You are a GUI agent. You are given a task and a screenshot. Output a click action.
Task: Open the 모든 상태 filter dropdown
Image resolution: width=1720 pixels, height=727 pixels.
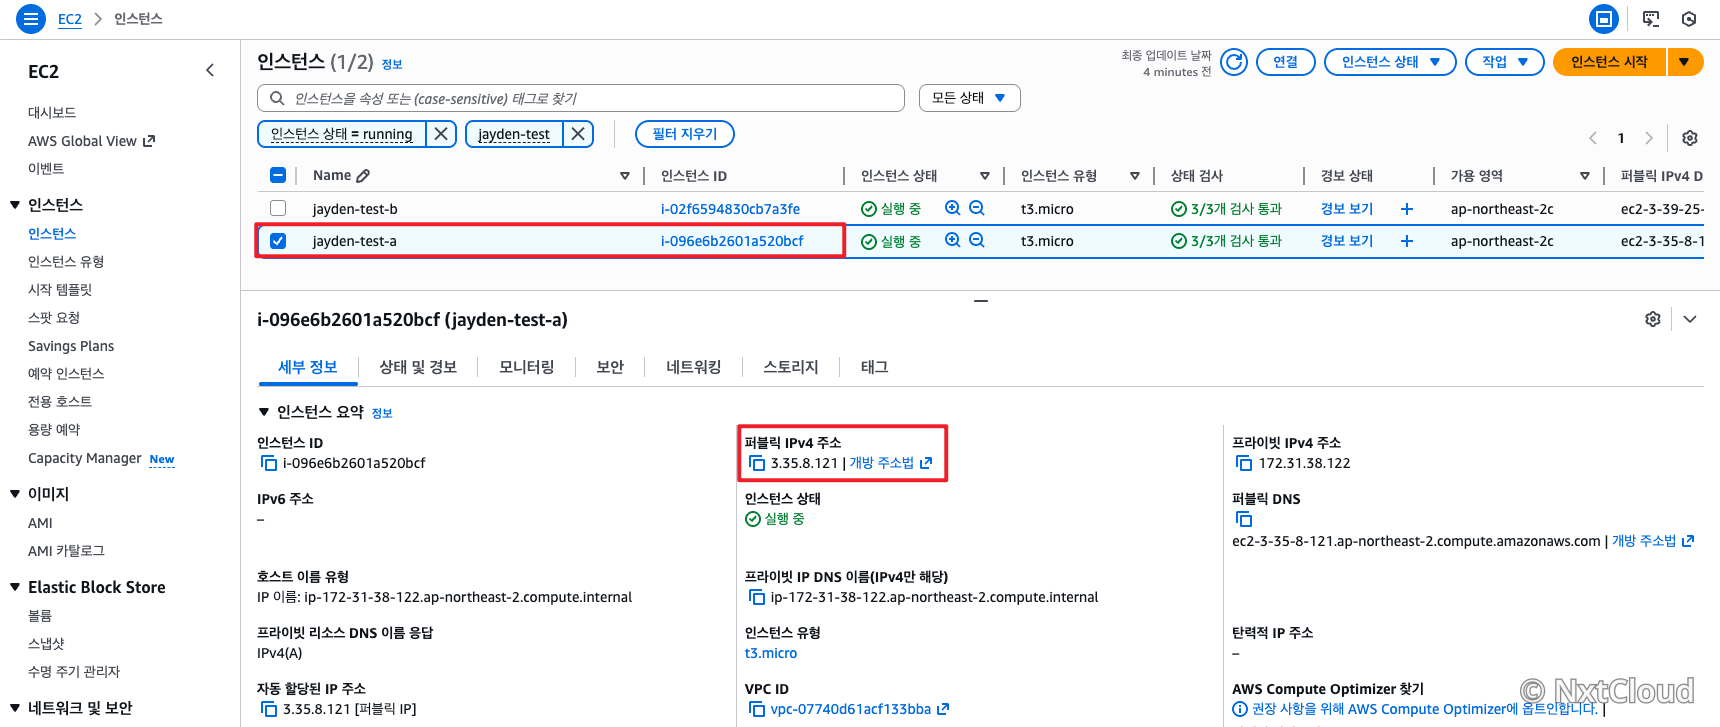[969, 98]
